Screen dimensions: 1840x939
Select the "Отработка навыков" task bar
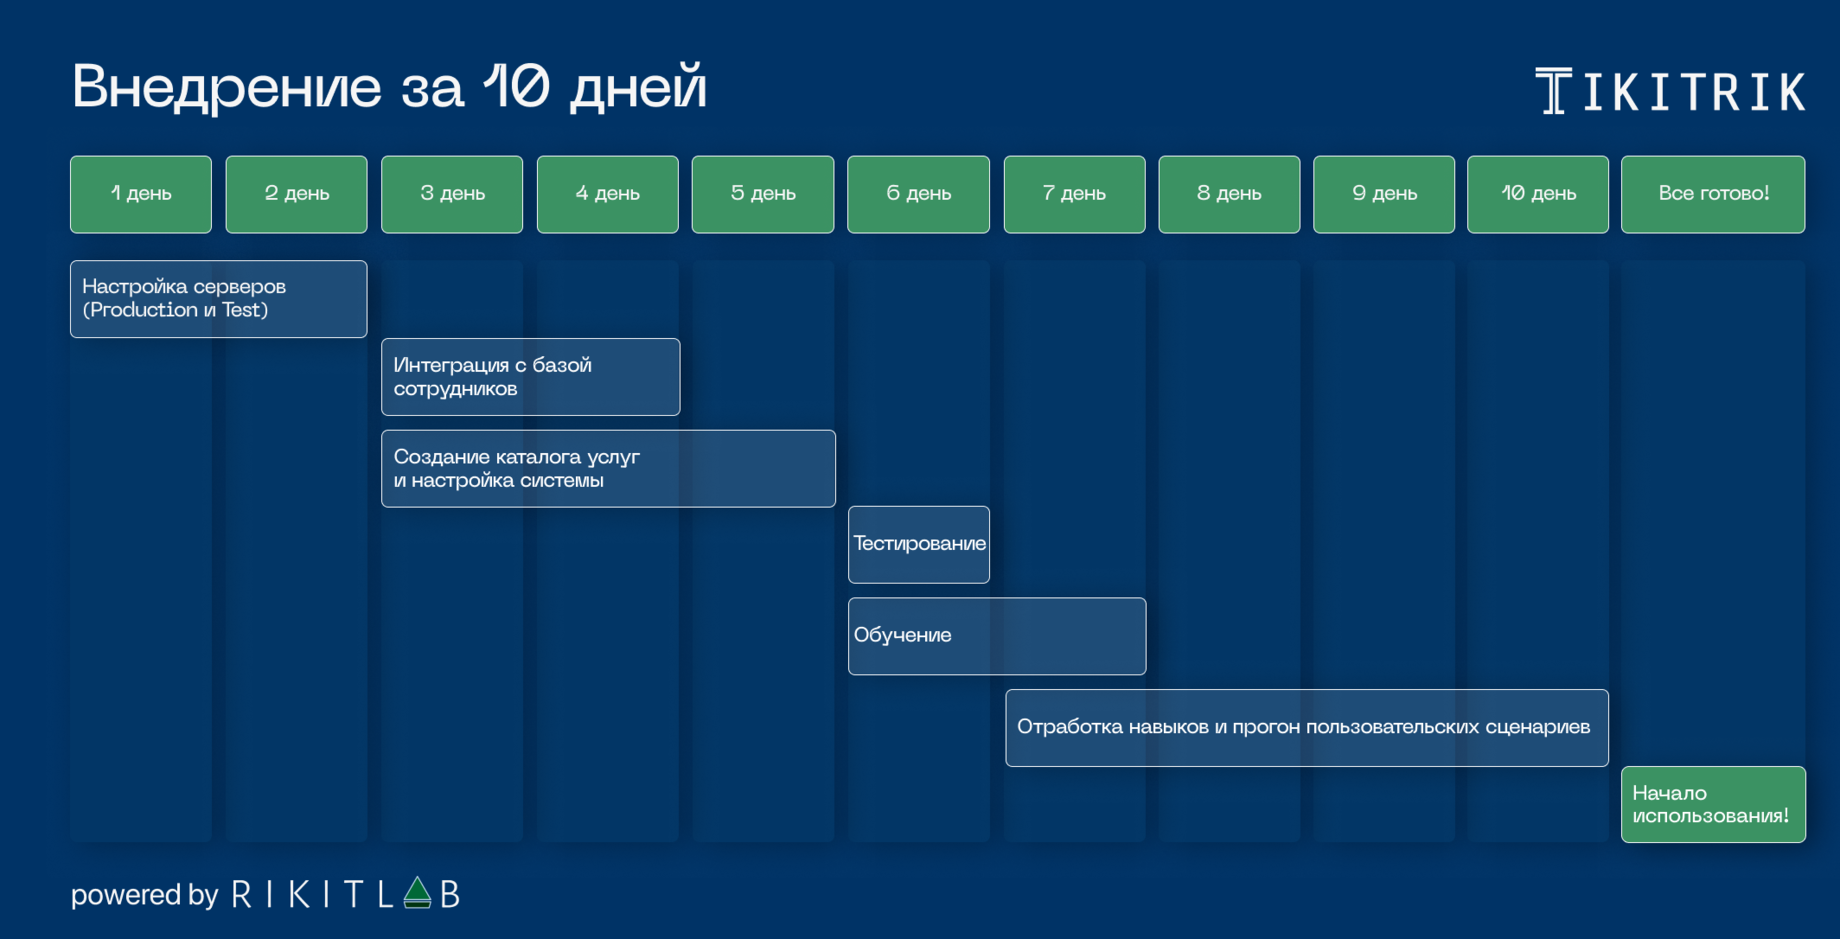[1306, 728]
